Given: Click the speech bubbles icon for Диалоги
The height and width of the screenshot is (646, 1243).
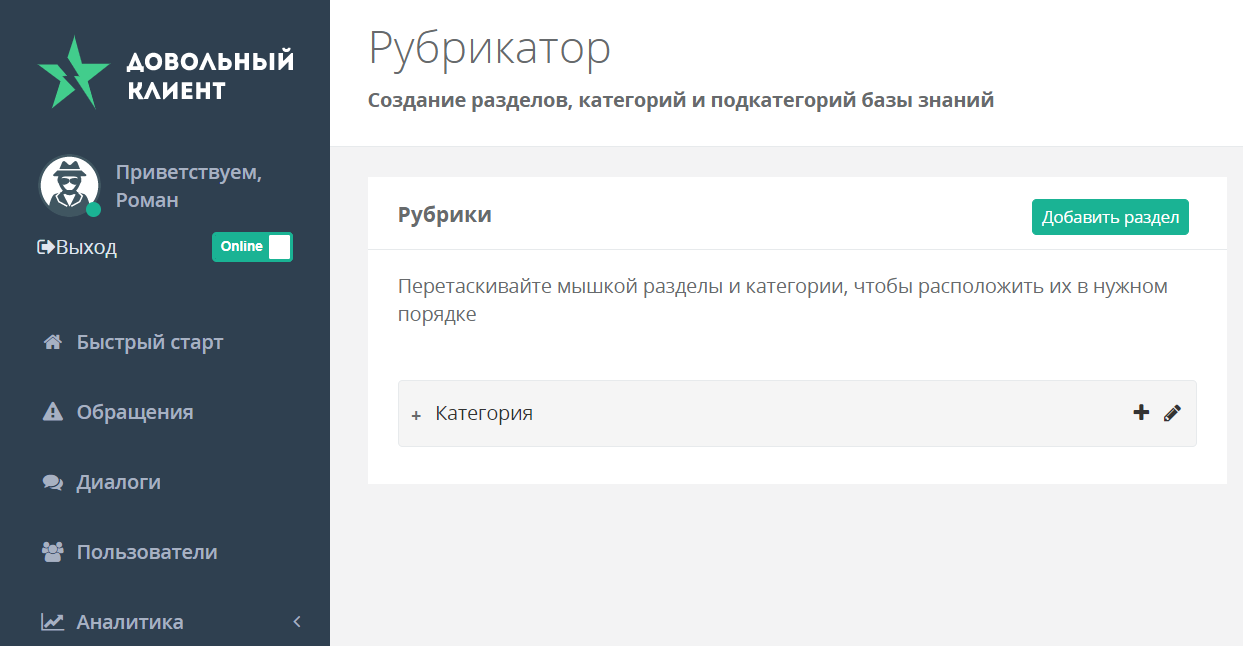Looking at the screenshot, I should pyautogui.click(x=53, y=482).
